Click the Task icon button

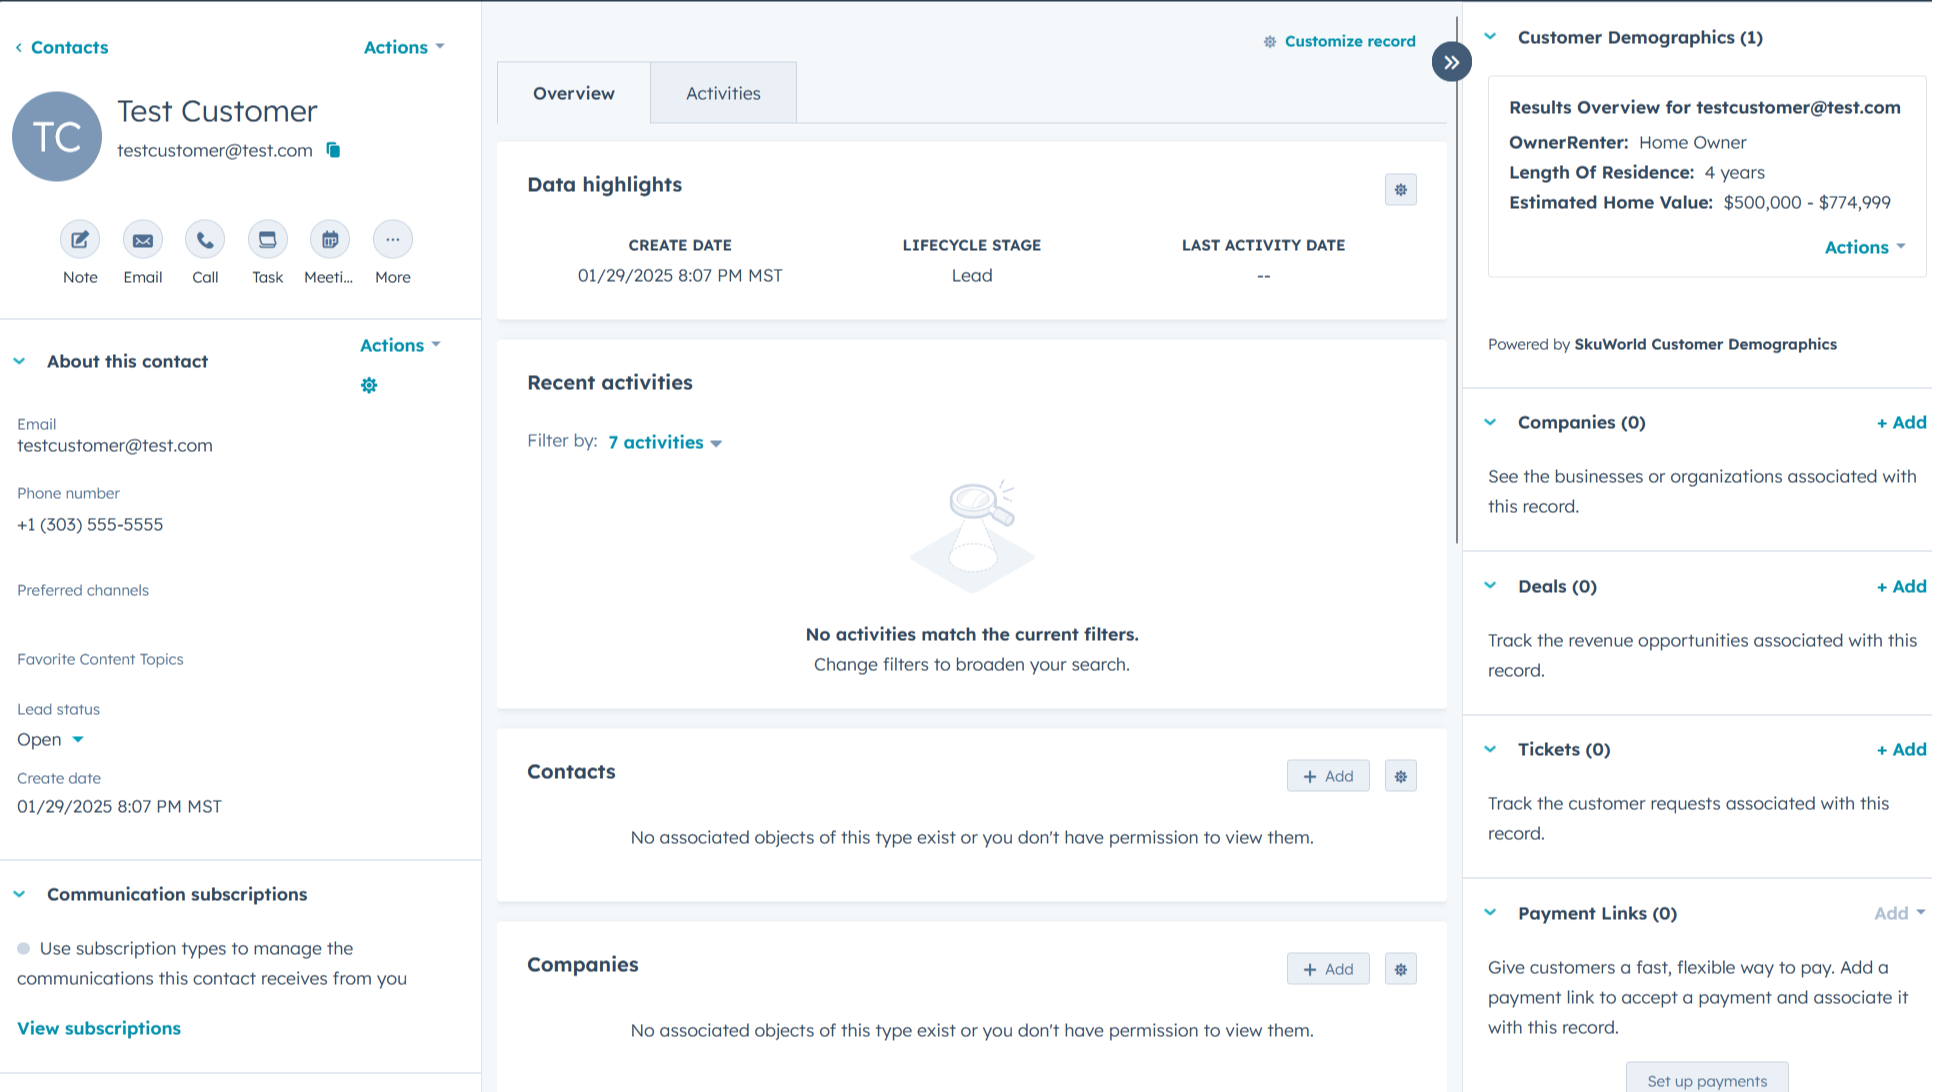tap(267, 240)
